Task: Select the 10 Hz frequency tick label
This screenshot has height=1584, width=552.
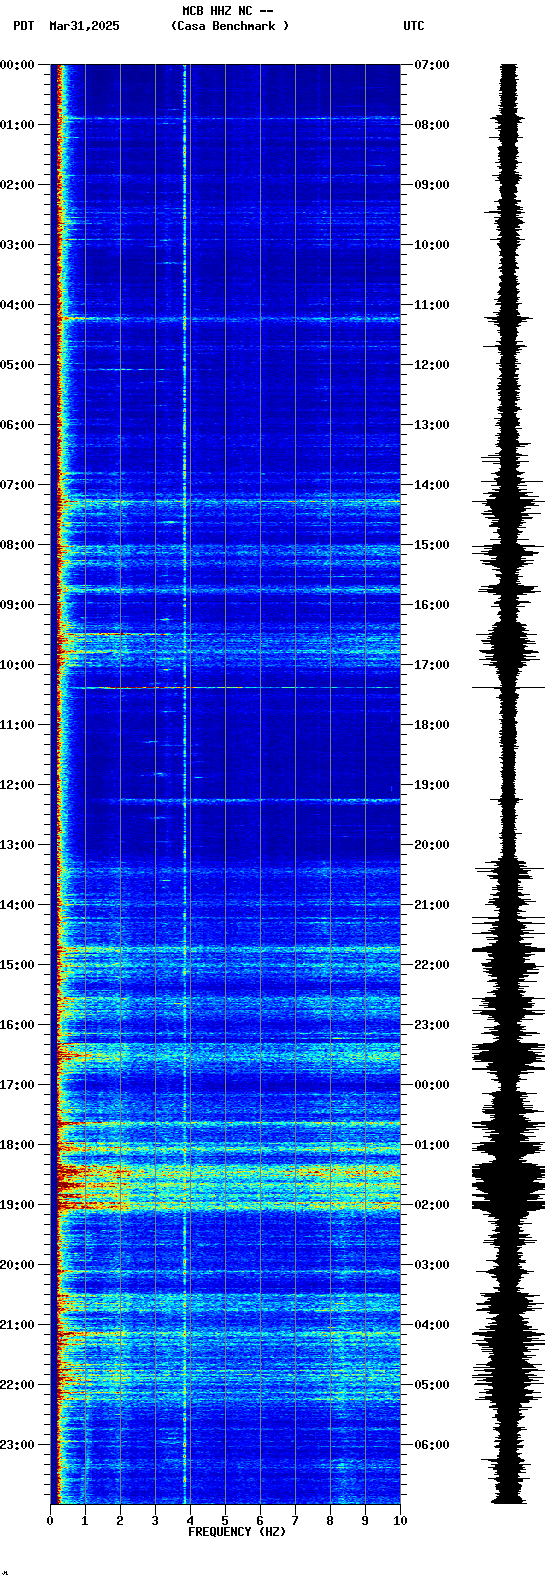Action: pyautogui.click(x=400, y=1521)
